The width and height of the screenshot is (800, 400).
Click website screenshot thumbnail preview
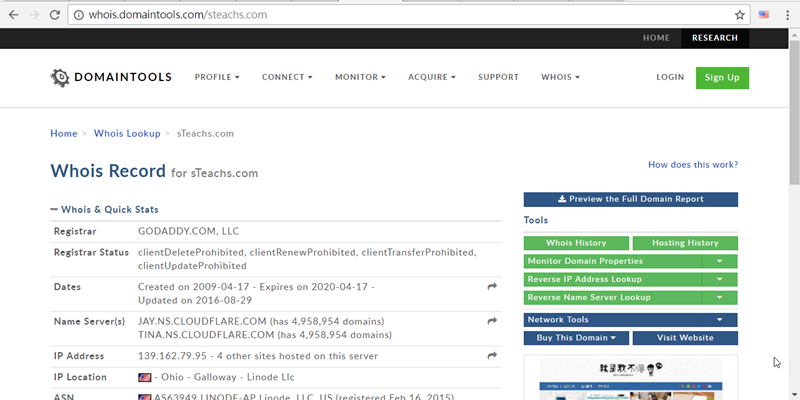click(x=631, y=379)
